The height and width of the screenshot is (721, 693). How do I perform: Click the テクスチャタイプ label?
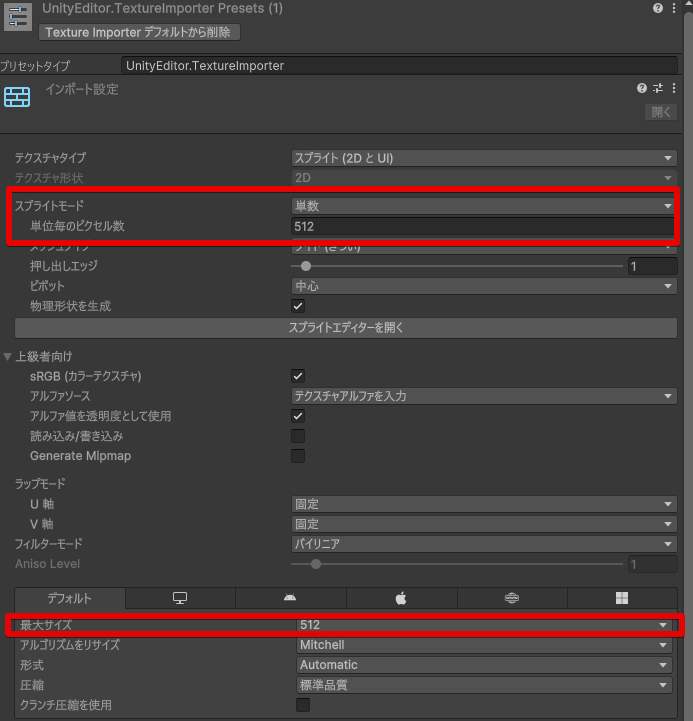(51, 158)
